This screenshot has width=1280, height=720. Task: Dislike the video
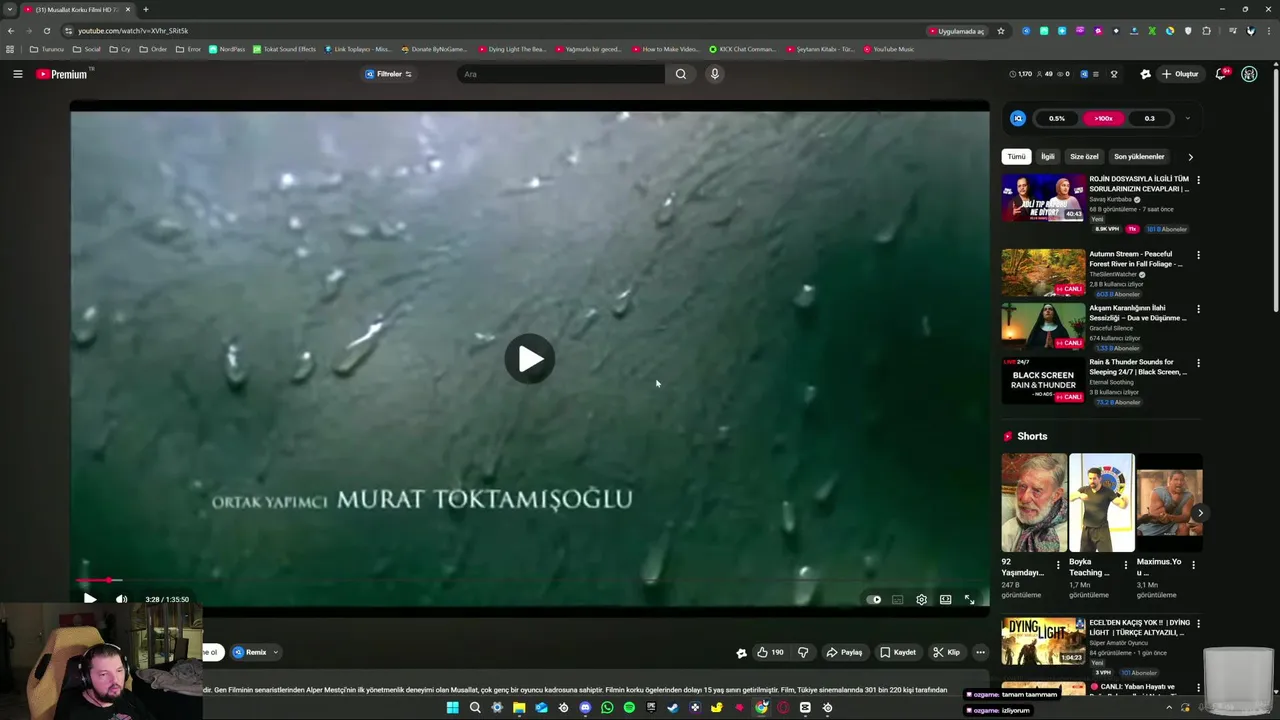coord(803,652)
